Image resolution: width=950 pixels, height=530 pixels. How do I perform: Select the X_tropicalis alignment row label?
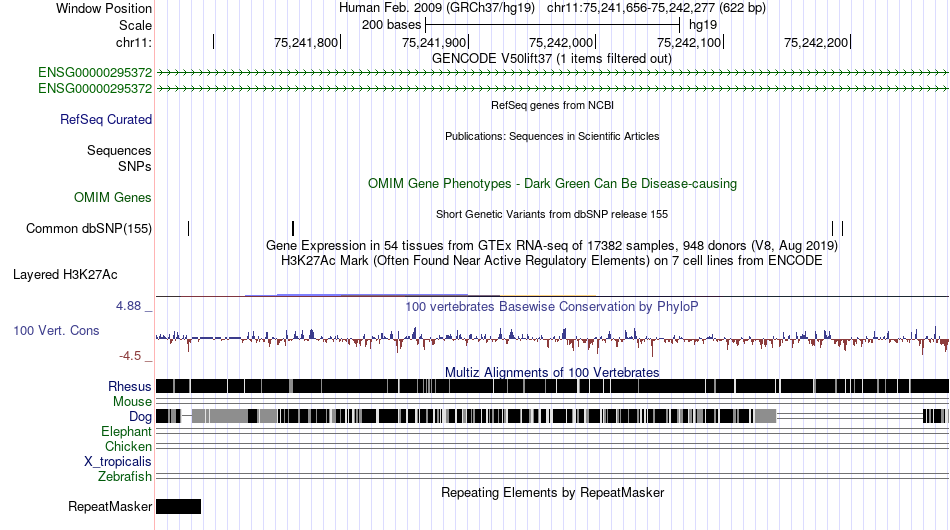tap(118, 462)
